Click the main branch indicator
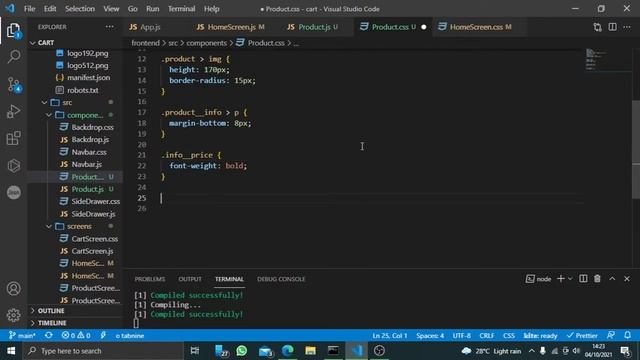Screen dimensions: 640x360 pyautogui.click(x=22, y=336)
